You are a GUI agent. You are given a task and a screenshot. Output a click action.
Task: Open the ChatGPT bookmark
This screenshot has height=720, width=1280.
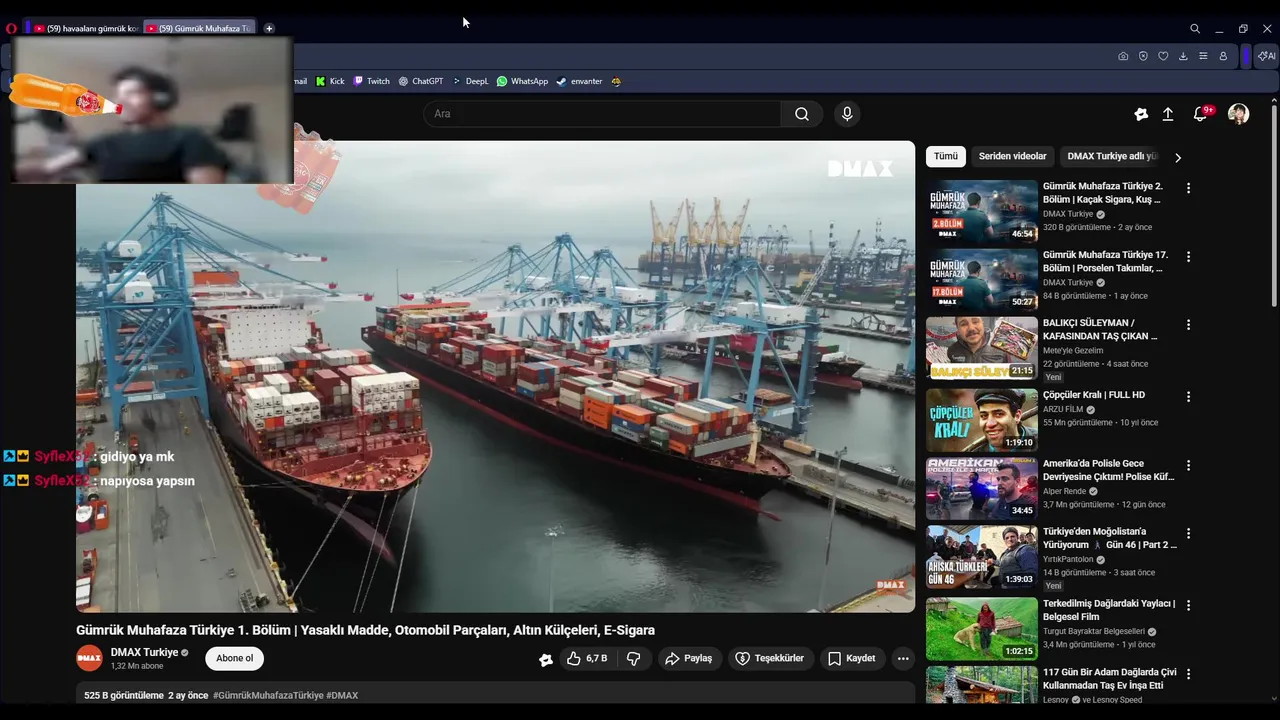[x=420, y=81]
